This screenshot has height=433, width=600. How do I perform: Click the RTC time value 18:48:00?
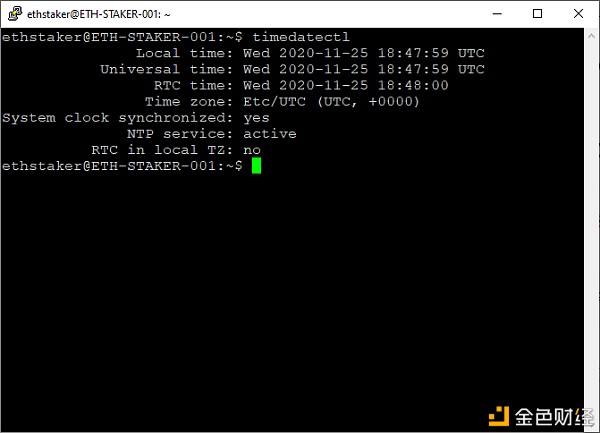[413, 85]
